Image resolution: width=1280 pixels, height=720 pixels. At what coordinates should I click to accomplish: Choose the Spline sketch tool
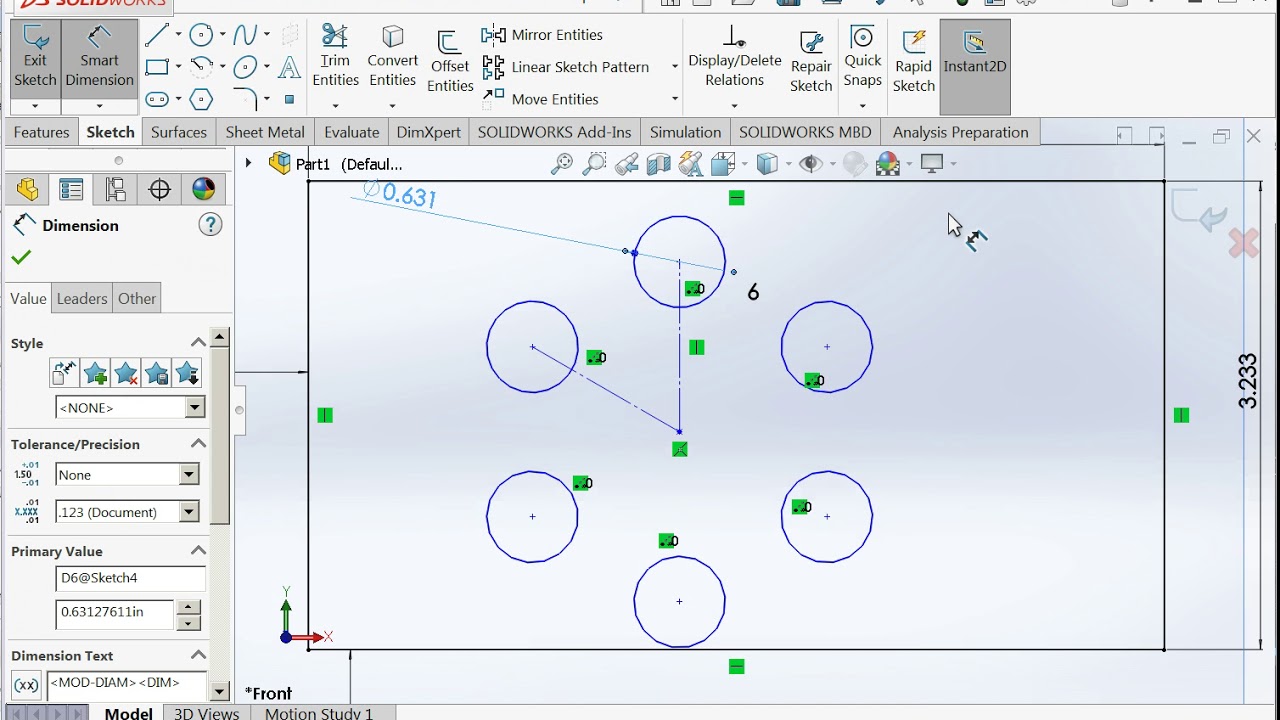245,36
